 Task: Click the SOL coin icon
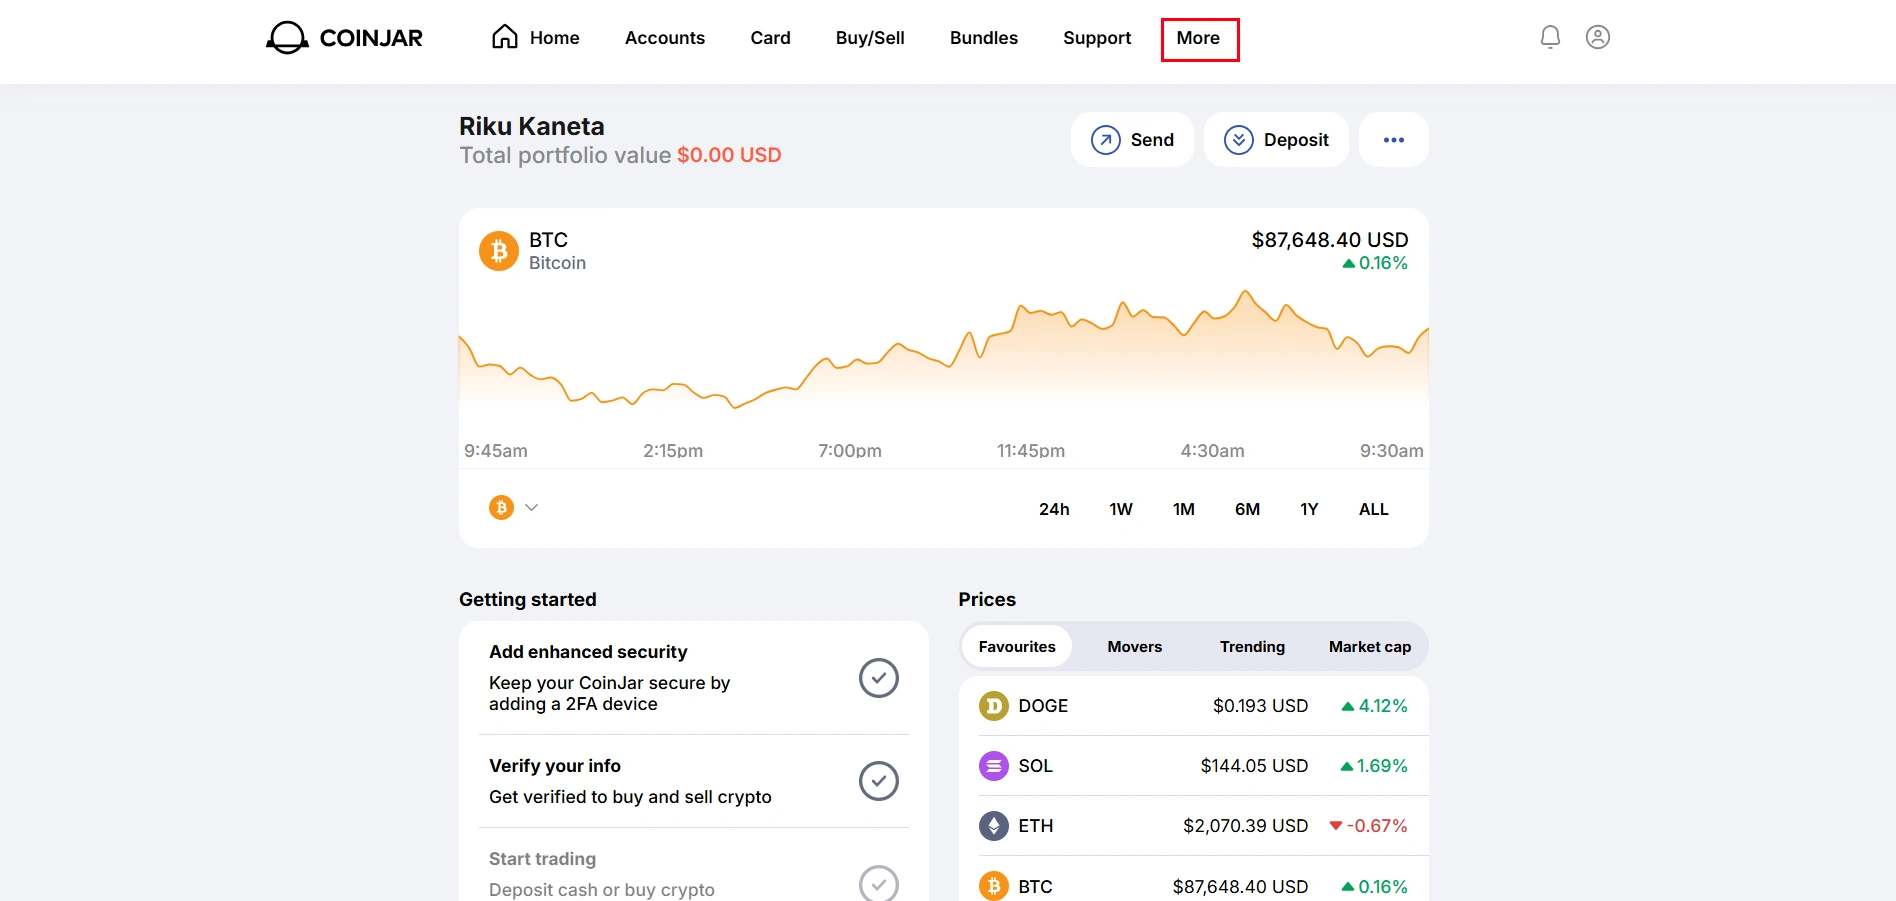pos(993,766)
